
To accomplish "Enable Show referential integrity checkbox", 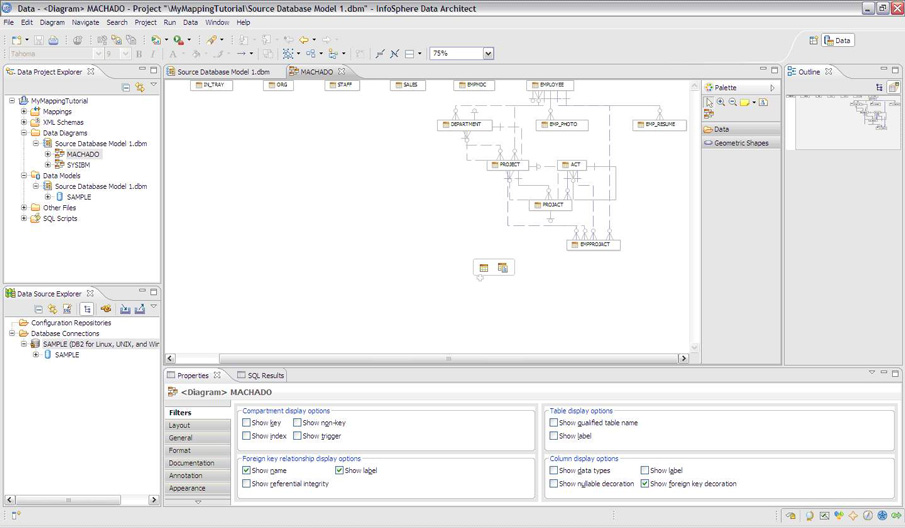I will coord(246,484).
